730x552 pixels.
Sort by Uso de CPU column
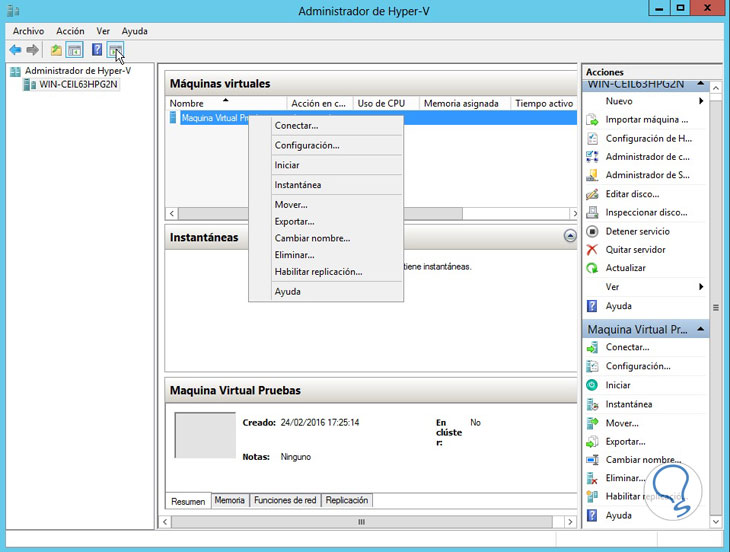coord(386,103)
